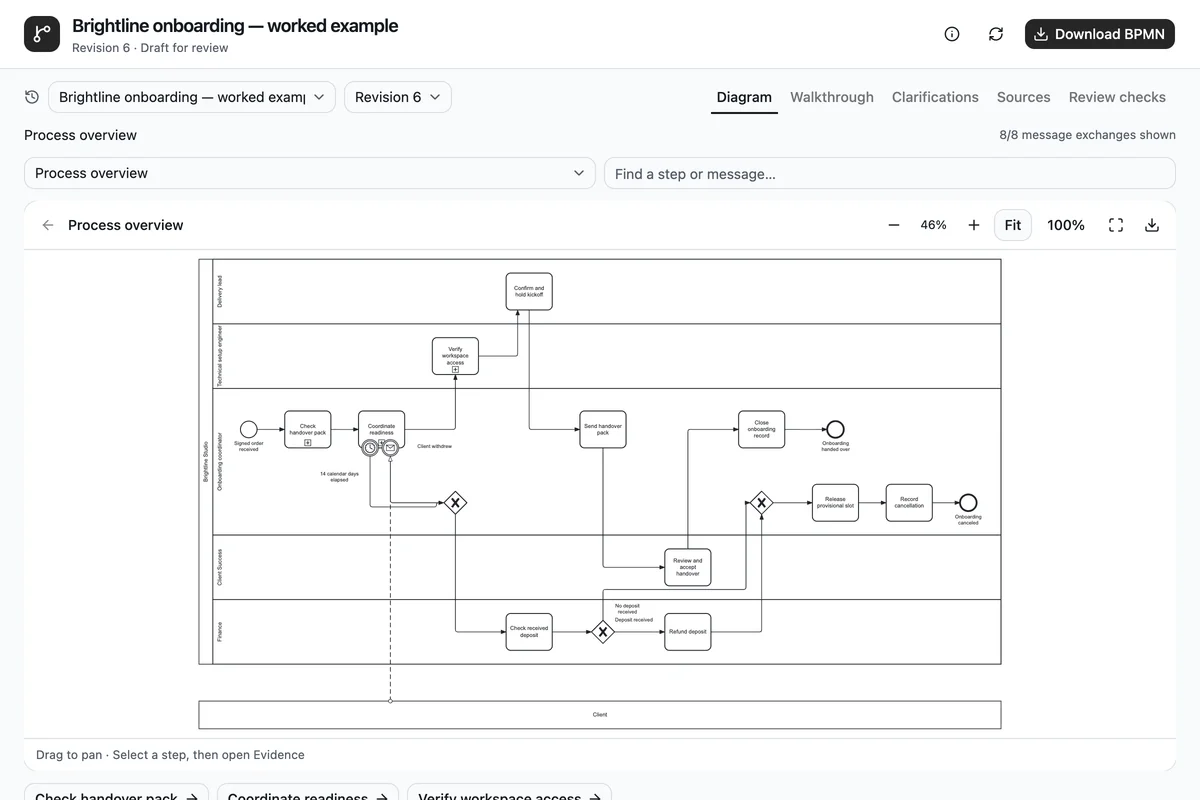
Task: Click the deposit decision gateway in Finance lane
Action: [603, 632]
